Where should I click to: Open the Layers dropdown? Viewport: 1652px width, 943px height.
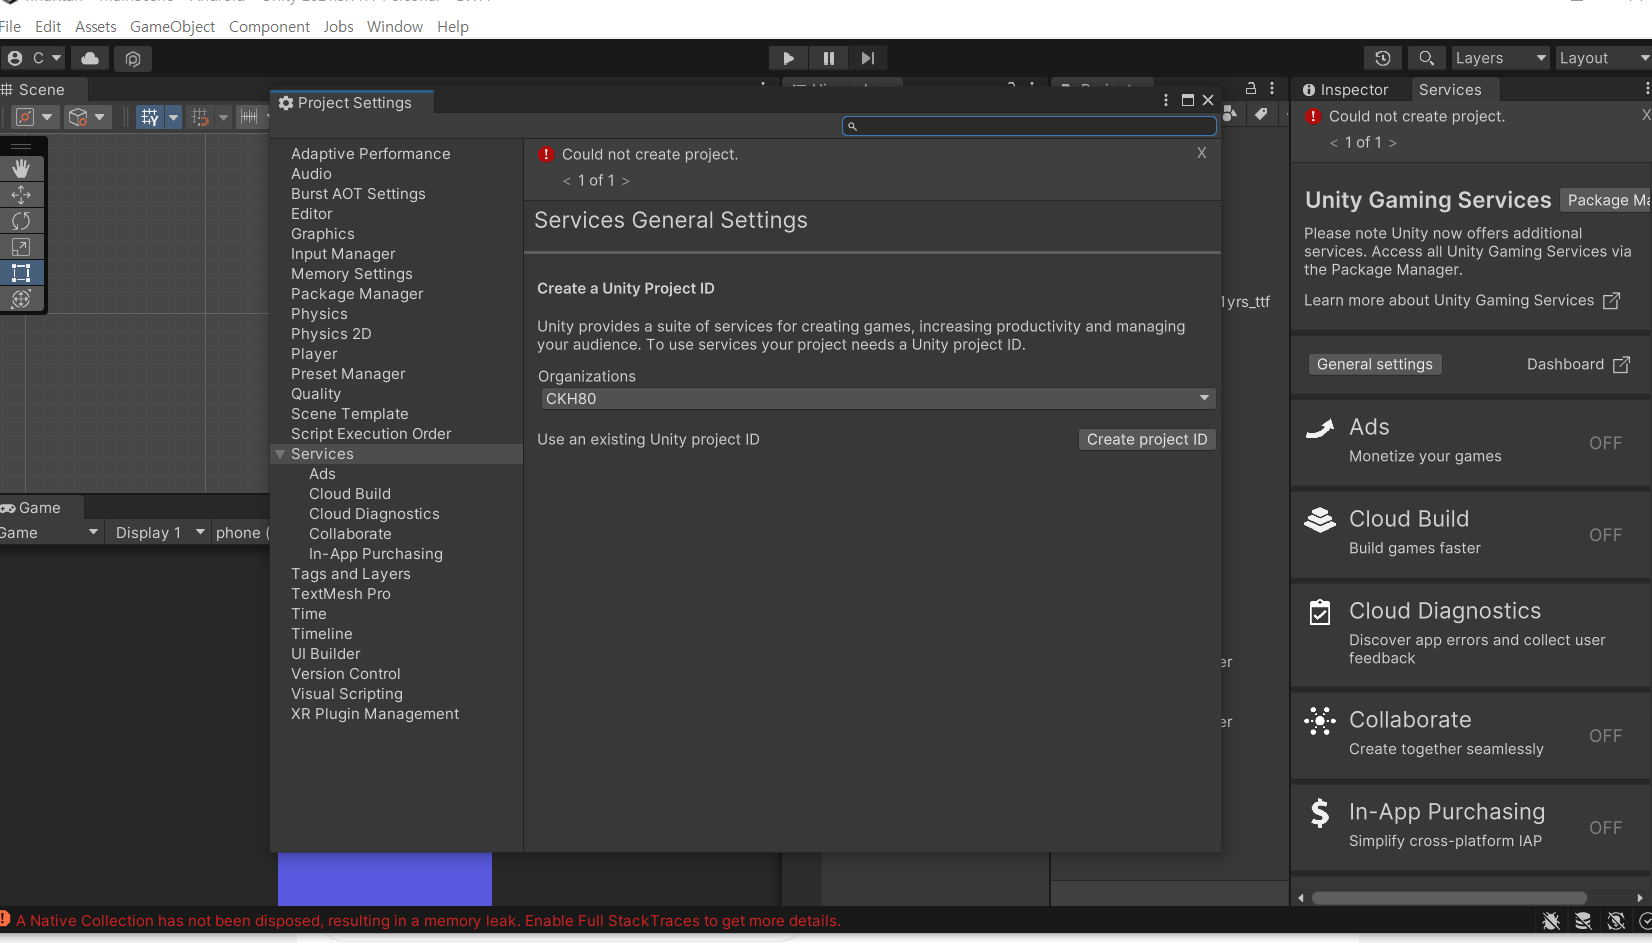click(1500, 58)
